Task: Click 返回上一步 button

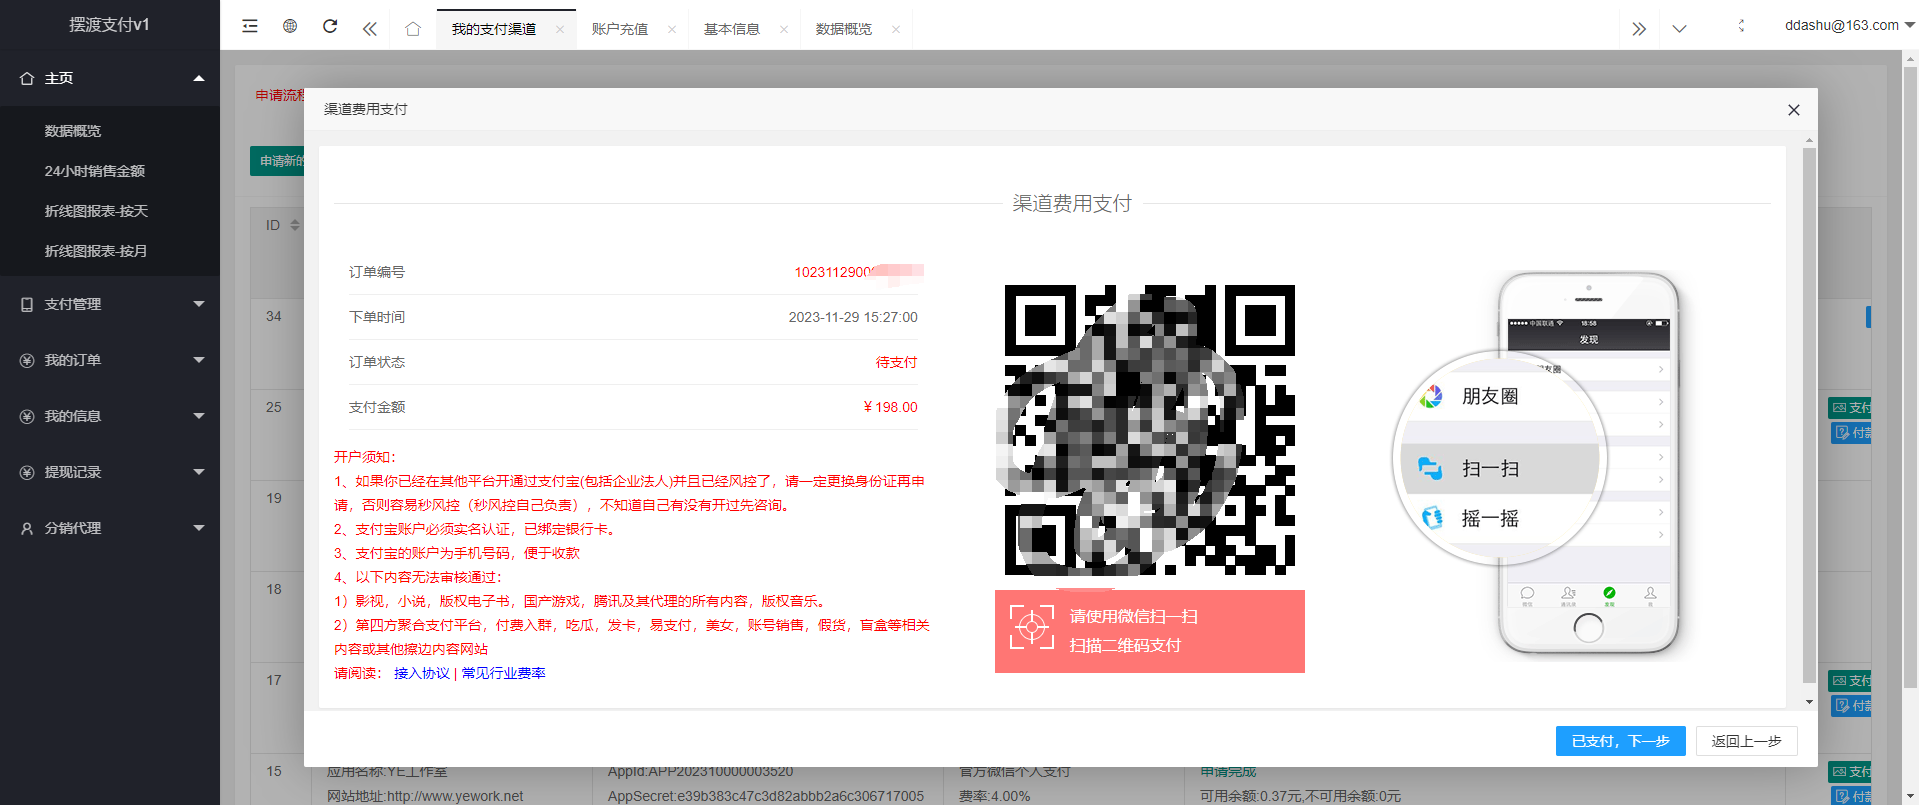Action: (1747, 741)
